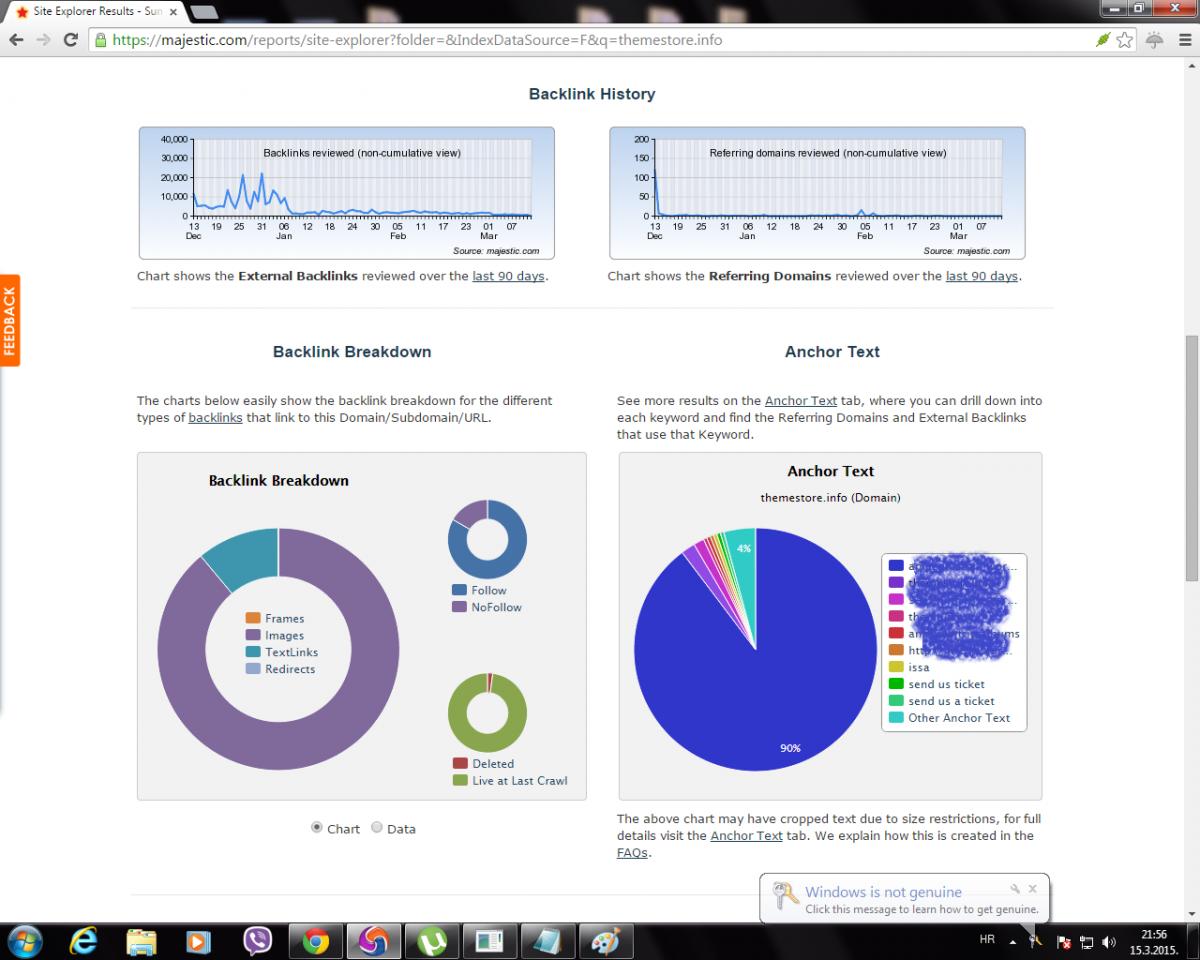Viewport: 1200px width, 960px height.
Task: Bookmark this page with the star icon
Action: pyautogui.click(x=1125, y=40)
